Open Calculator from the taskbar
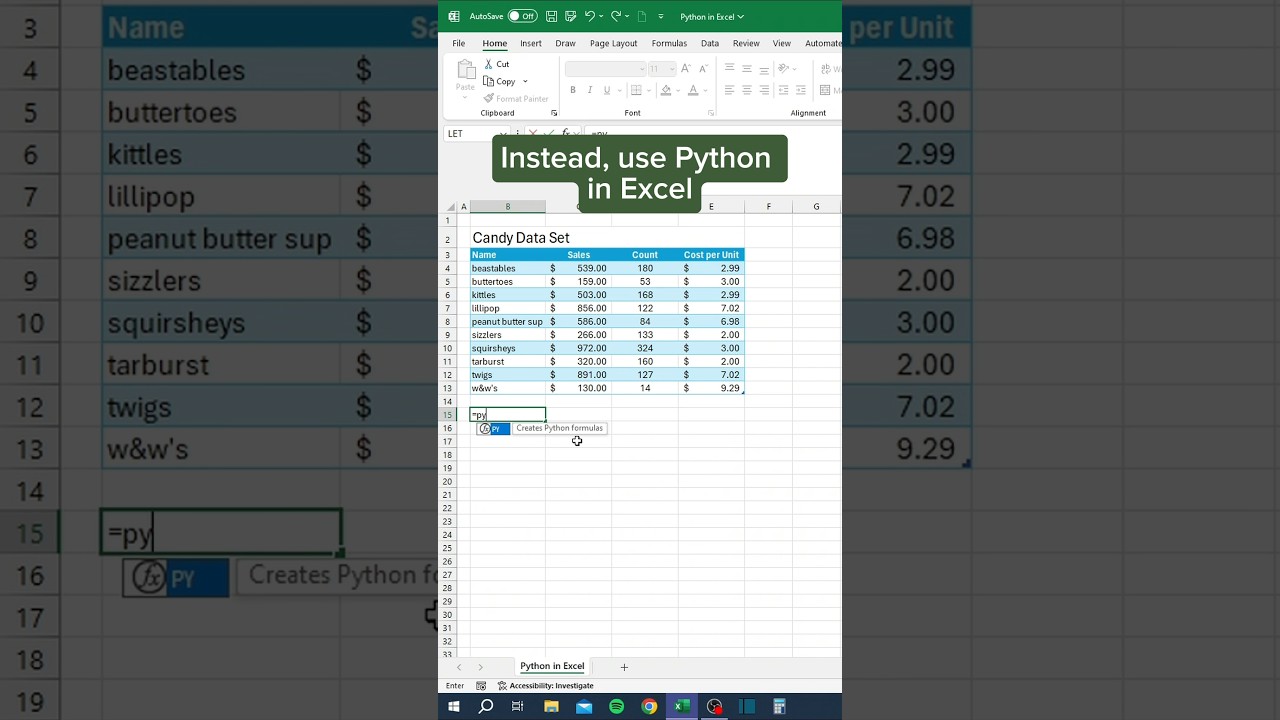 779,706
